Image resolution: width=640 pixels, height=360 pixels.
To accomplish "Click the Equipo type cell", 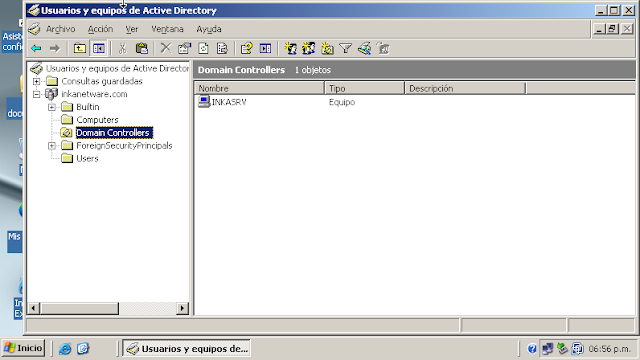I will pos(342,102).
